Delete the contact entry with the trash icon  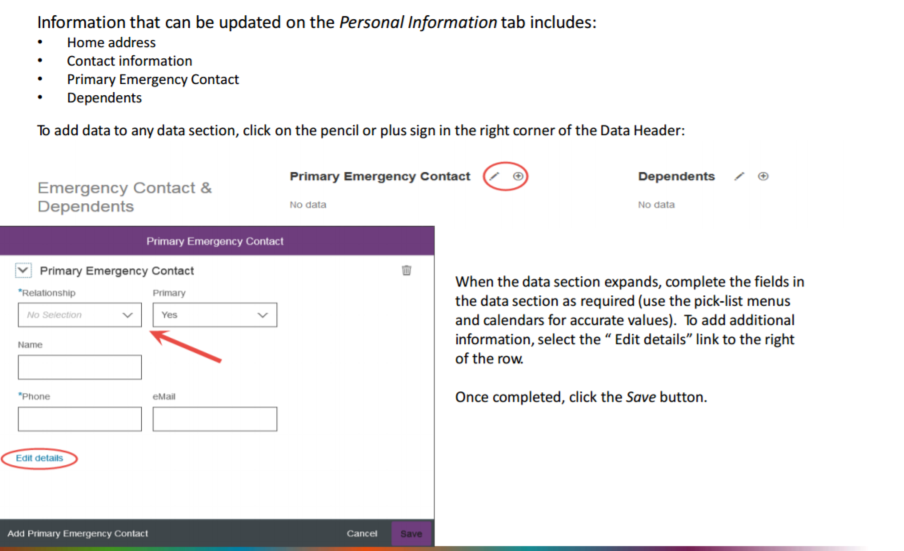pos(406,270)
